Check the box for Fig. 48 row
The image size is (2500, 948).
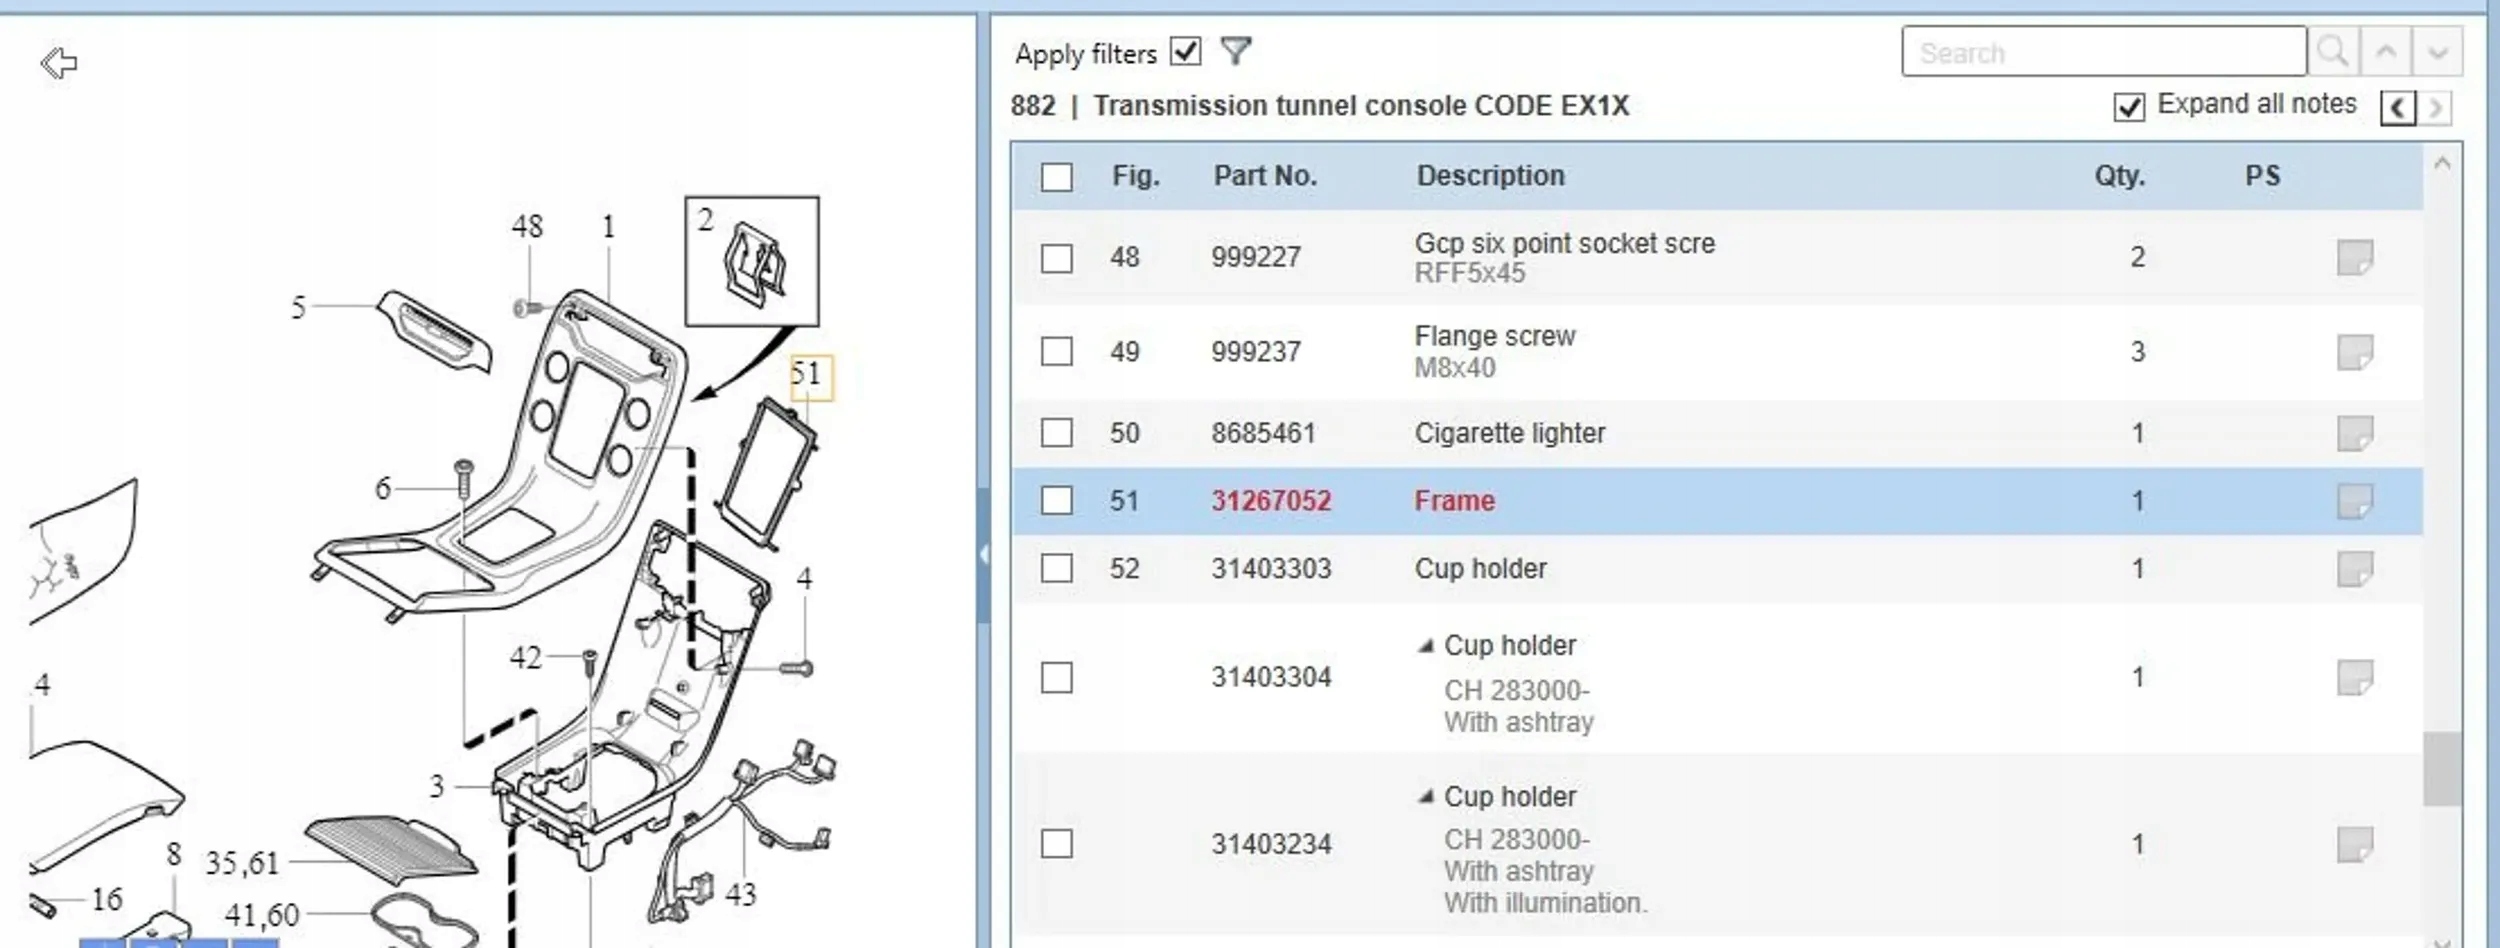[x=1056, y=258]
